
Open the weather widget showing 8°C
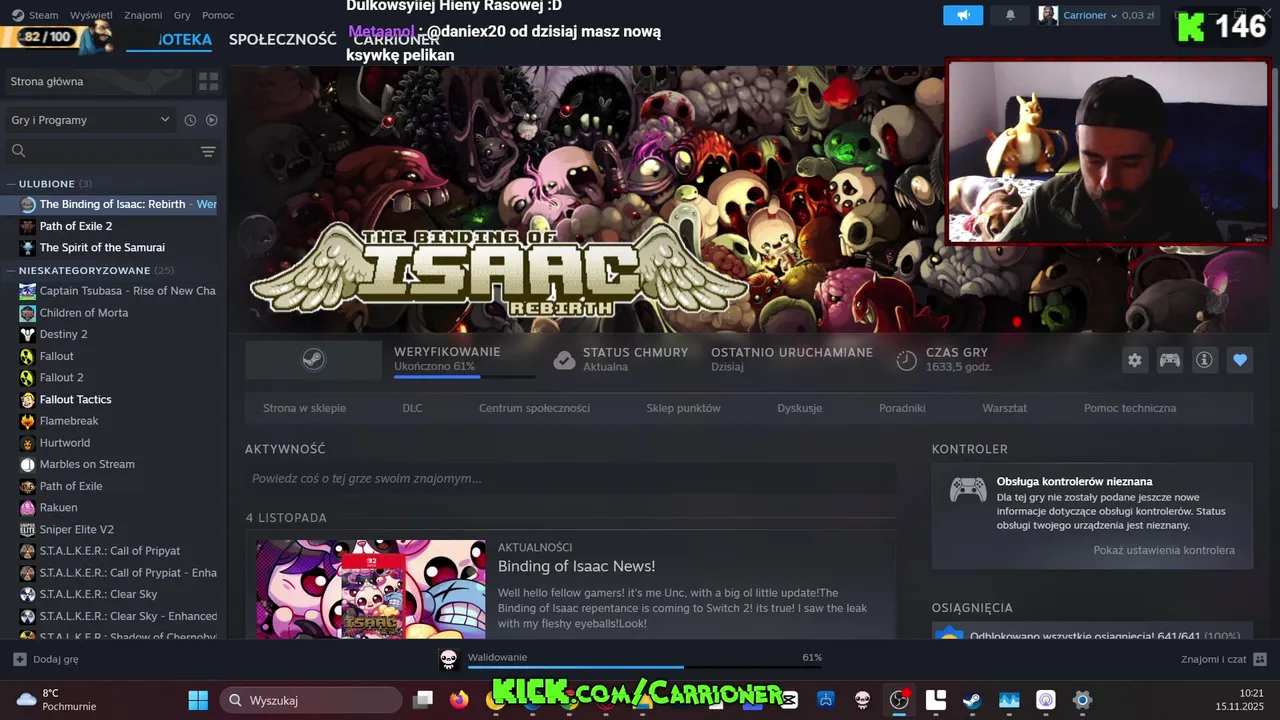coord(56,700)
